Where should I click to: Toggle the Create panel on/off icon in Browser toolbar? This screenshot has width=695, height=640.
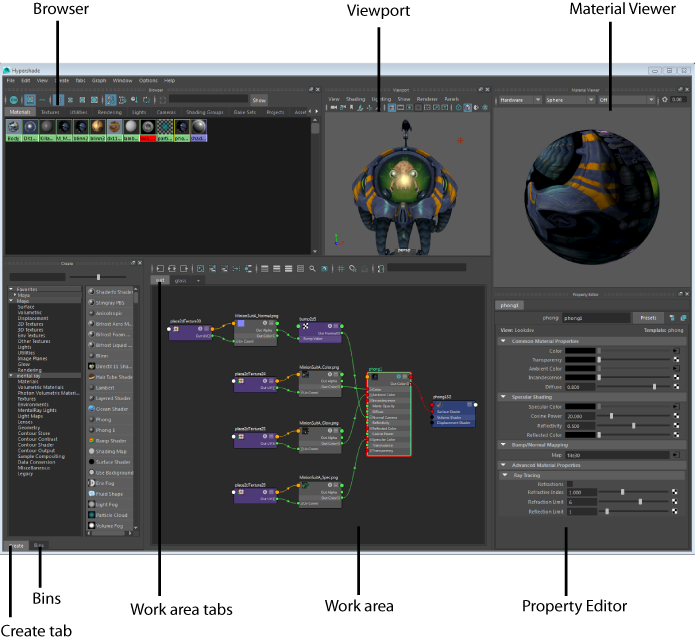[14, 100]
